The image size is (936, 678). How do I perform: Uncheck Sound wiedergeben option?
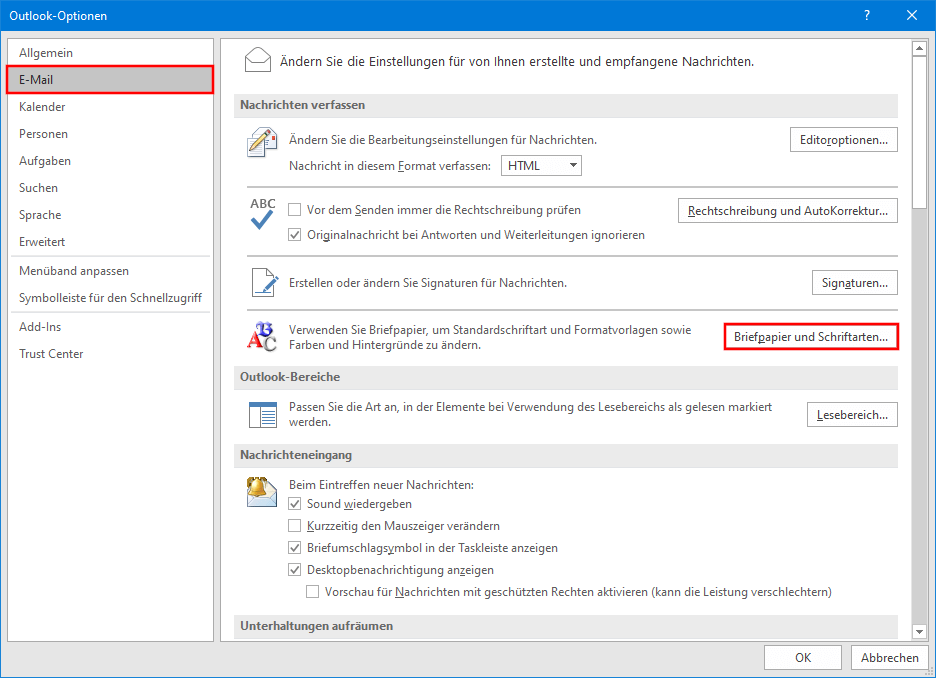(294, 504)
